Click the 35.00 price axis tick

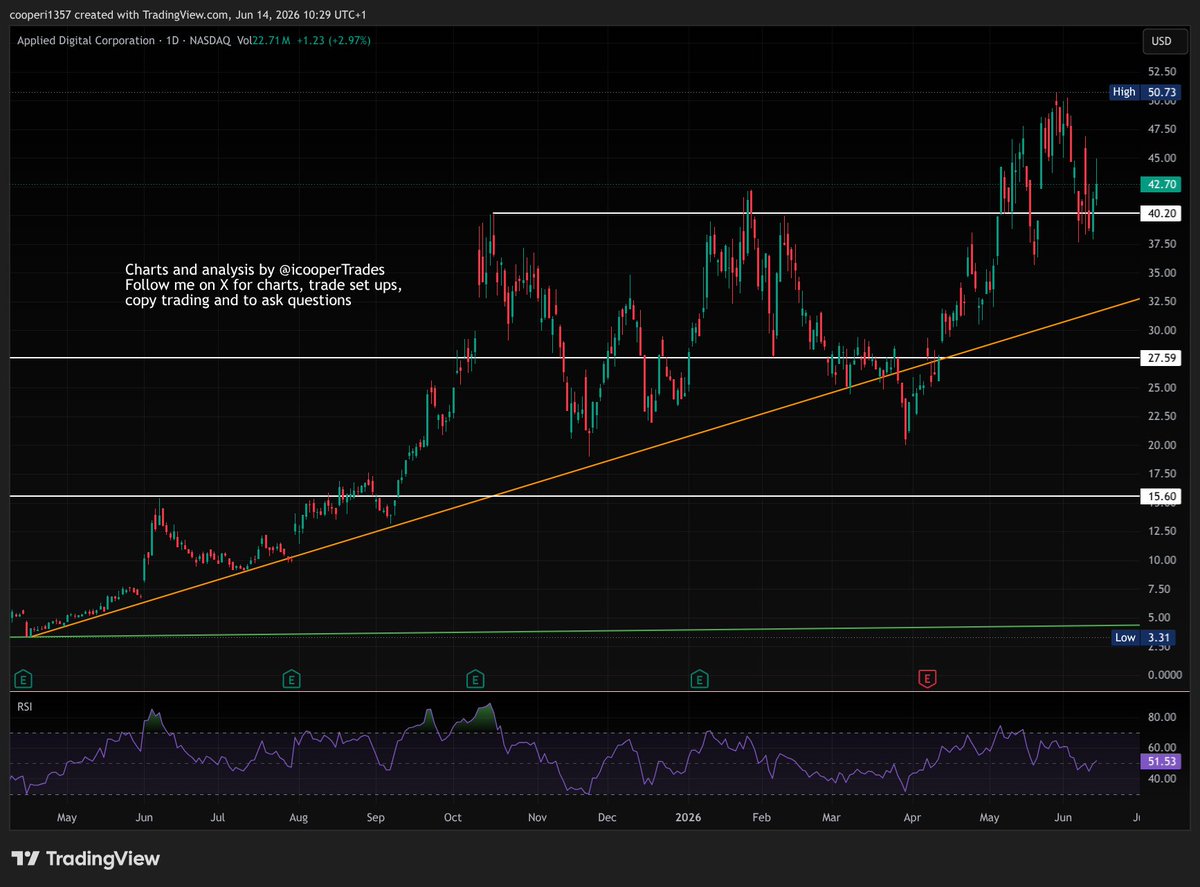(1160, 272)
